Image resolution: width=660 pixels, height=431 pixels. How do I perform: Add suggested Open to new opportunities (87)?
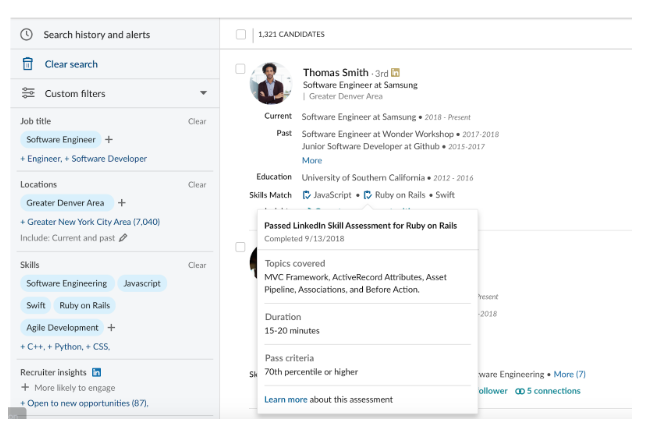tap(84, 403)
